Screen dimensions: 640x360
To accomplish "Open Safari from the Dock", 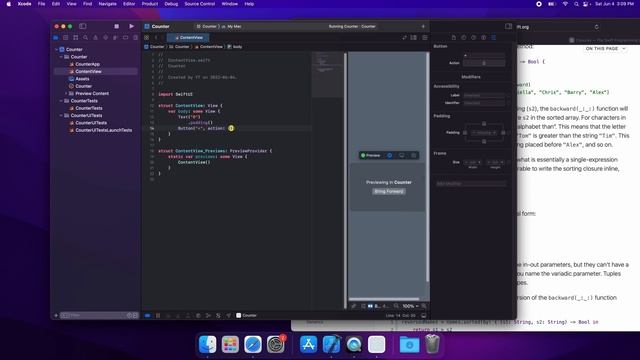I will (253, 344).
